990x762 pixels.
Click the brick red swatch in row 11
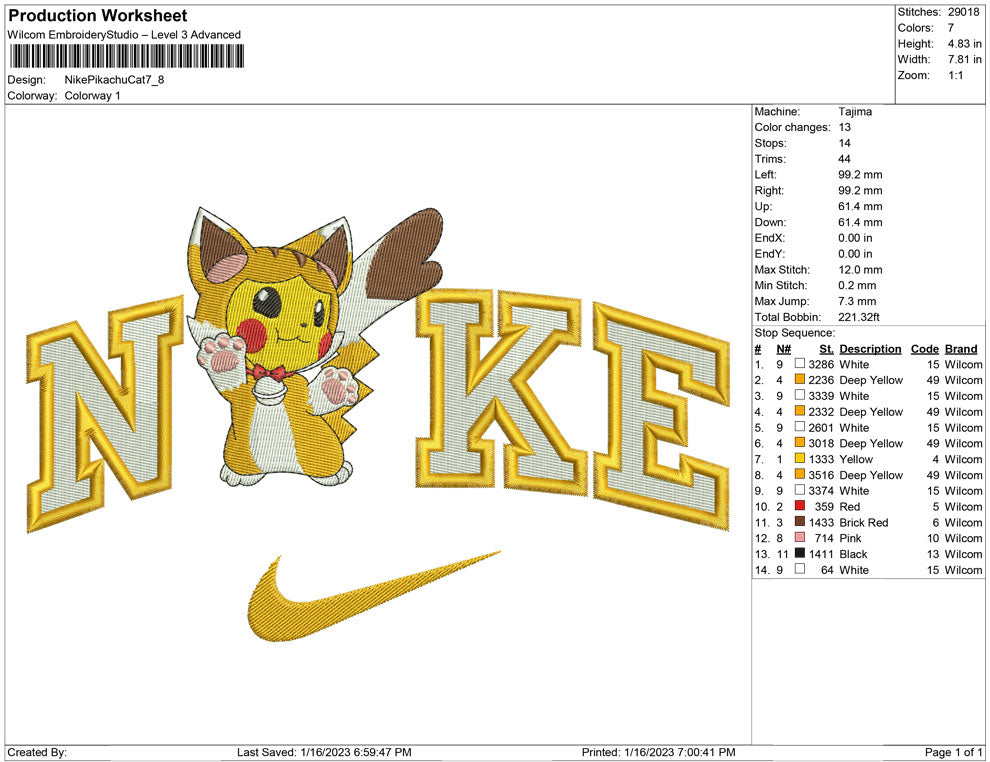pos(800,521)
